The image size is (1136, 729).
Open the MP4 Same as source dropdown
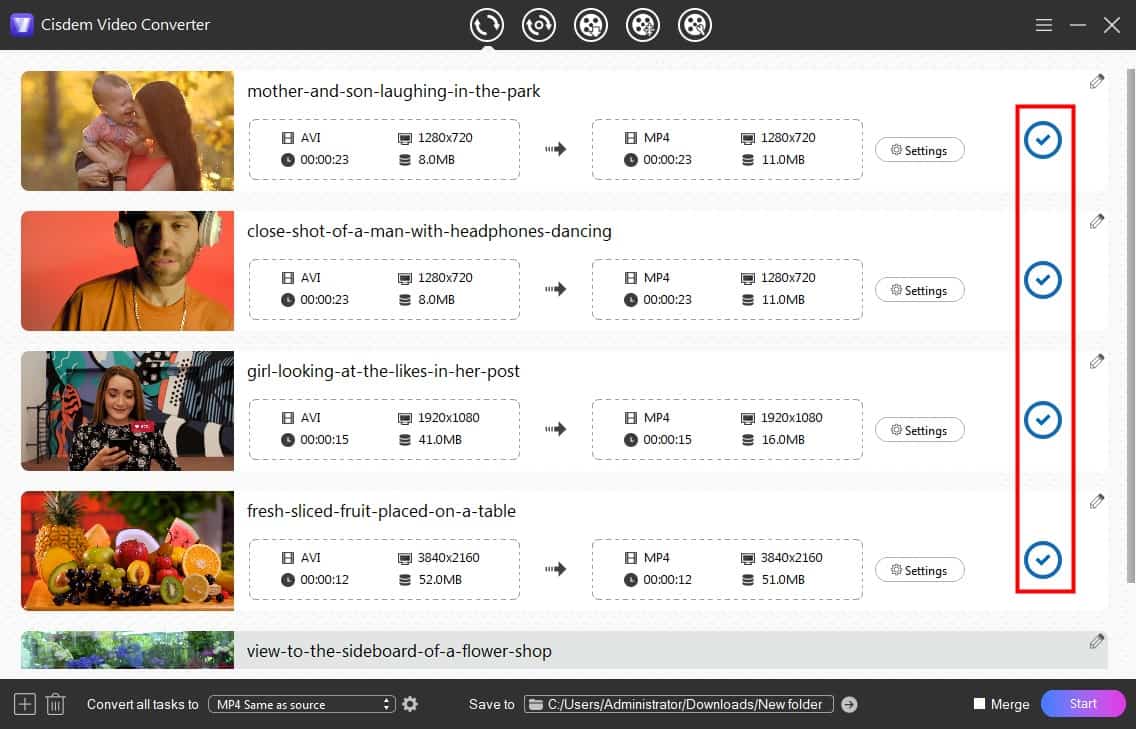[x=300, y=704]
